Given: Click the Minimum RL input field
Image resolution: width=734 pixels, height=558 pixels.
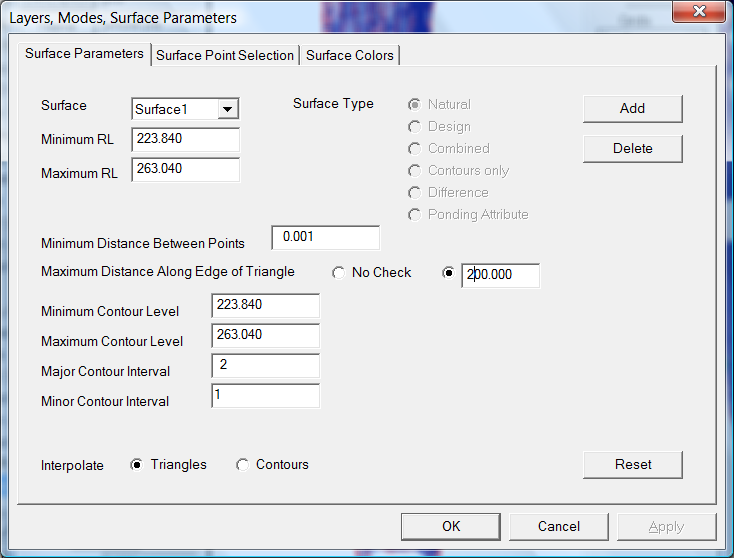Looking at the screenshot, I should coord(185,139).
